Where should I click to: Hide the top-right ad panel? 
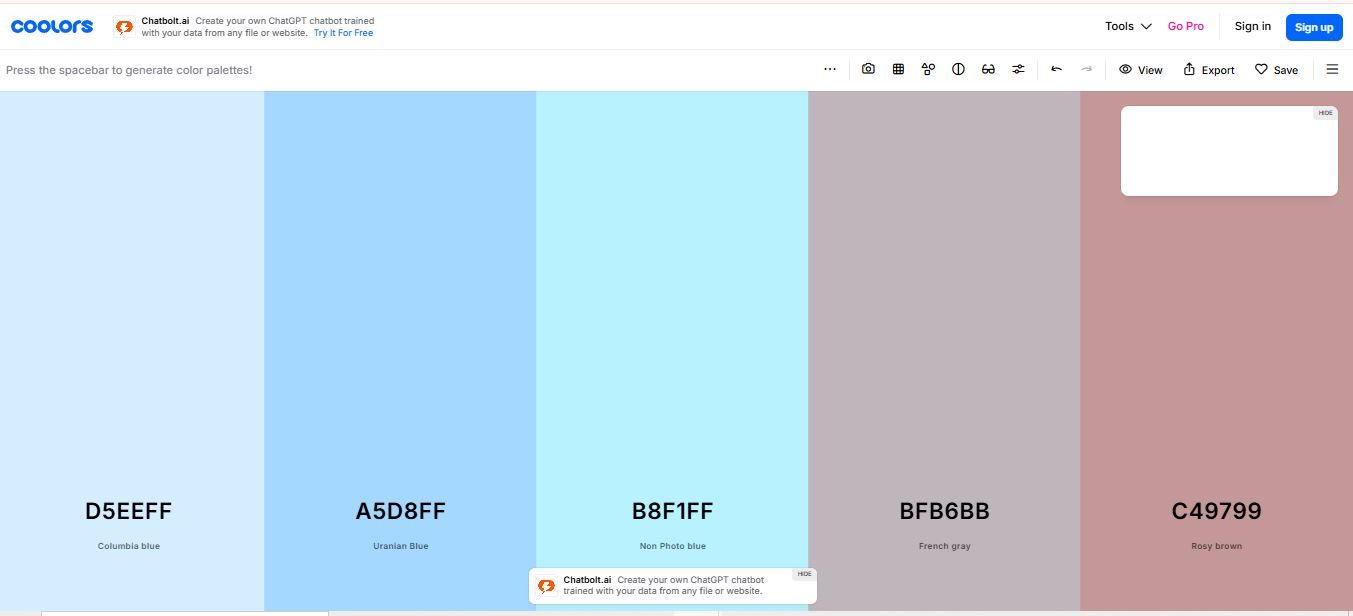click(x=1325, y=113)
